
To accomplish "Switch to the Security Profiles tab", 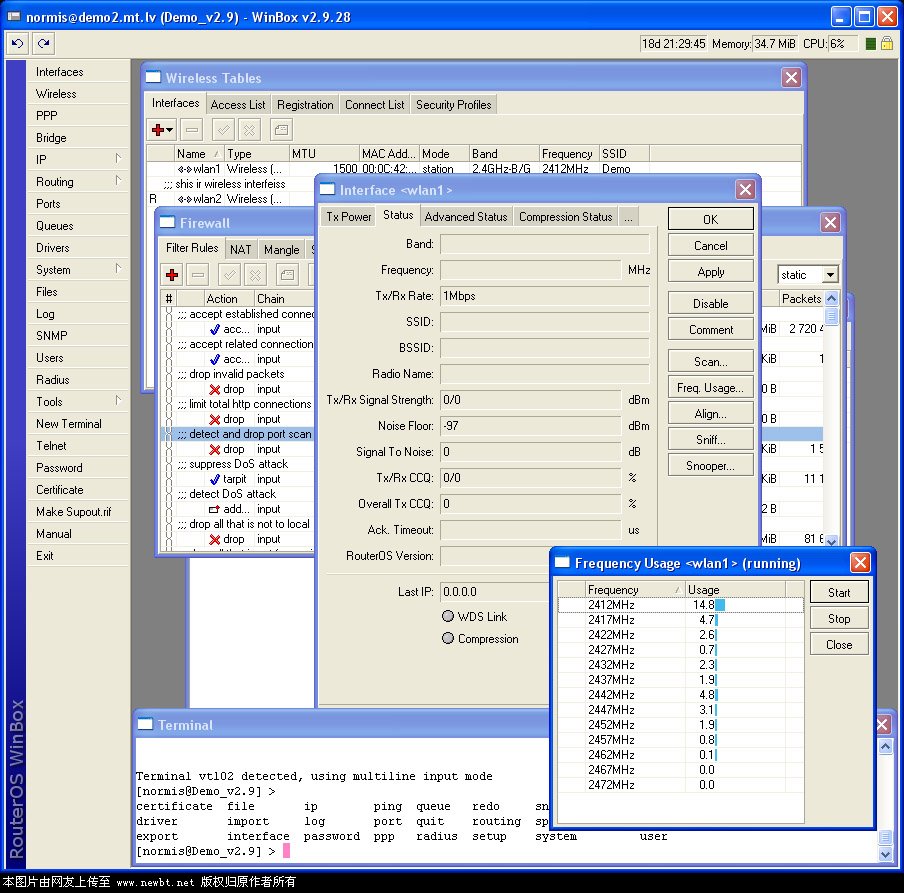I will pyautogui.click(x=454, y=105).
